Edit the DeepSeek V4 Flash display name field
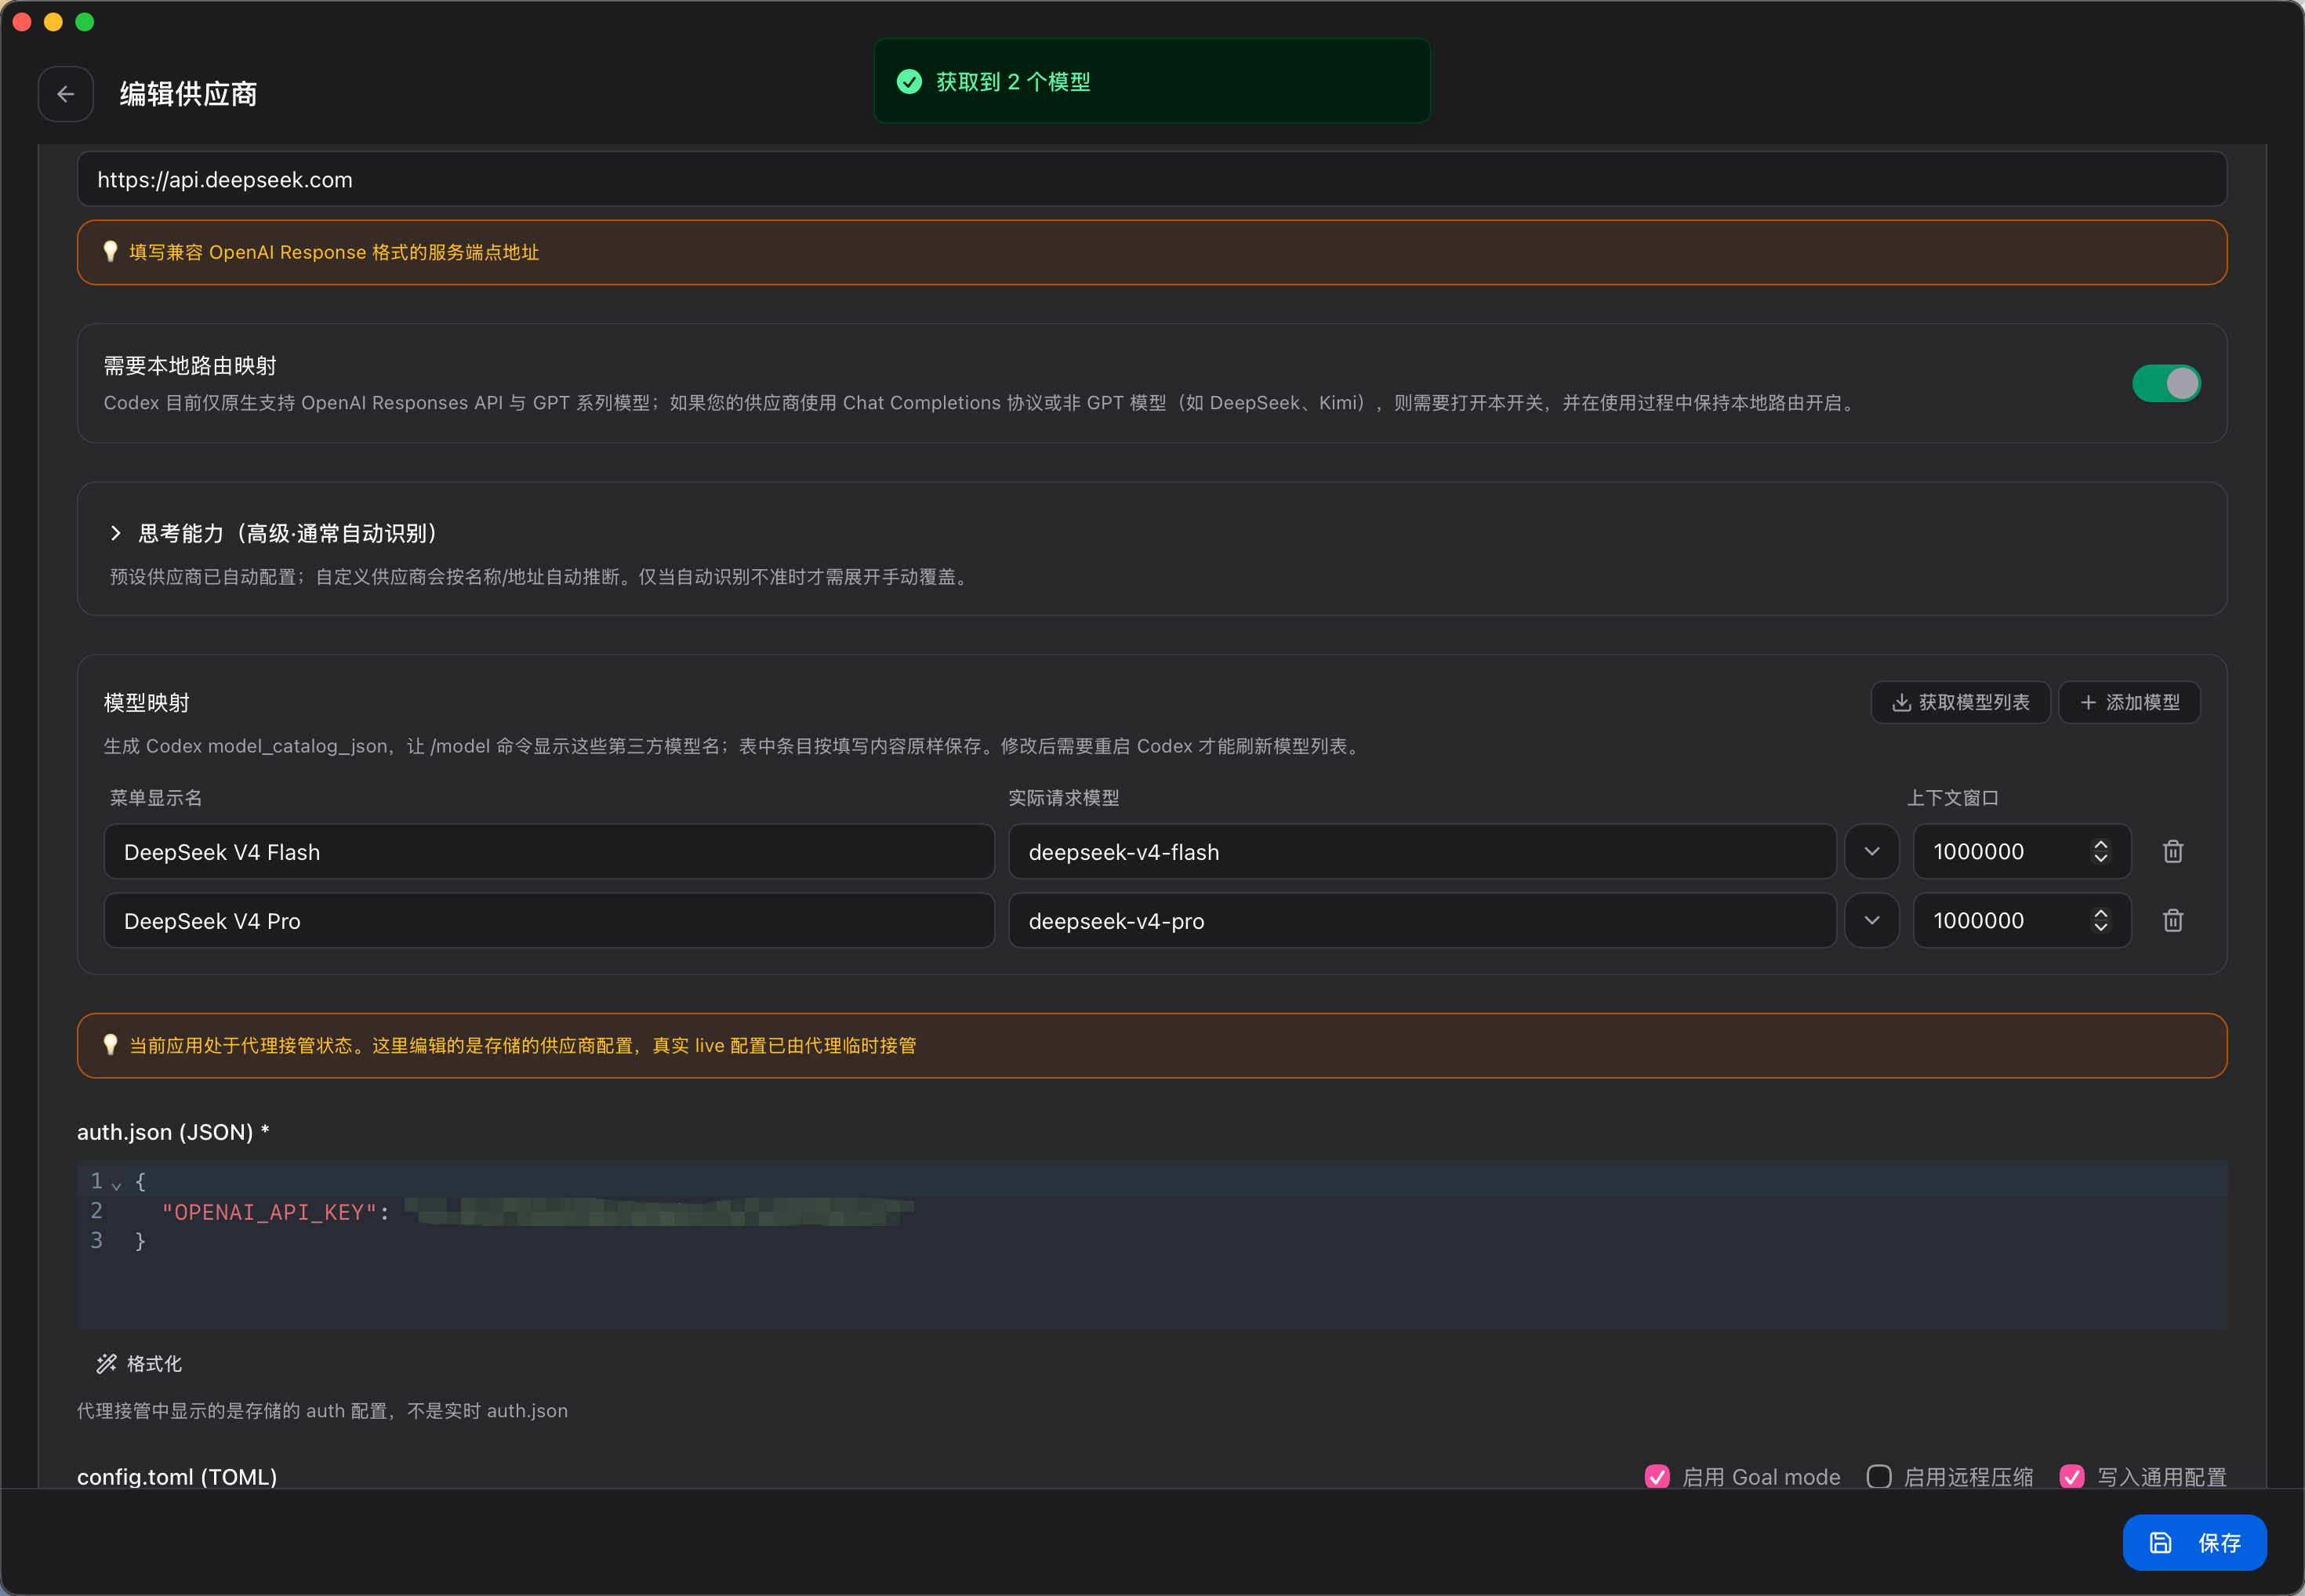This screenshot has width=2305, height=1596. [549, 852]
